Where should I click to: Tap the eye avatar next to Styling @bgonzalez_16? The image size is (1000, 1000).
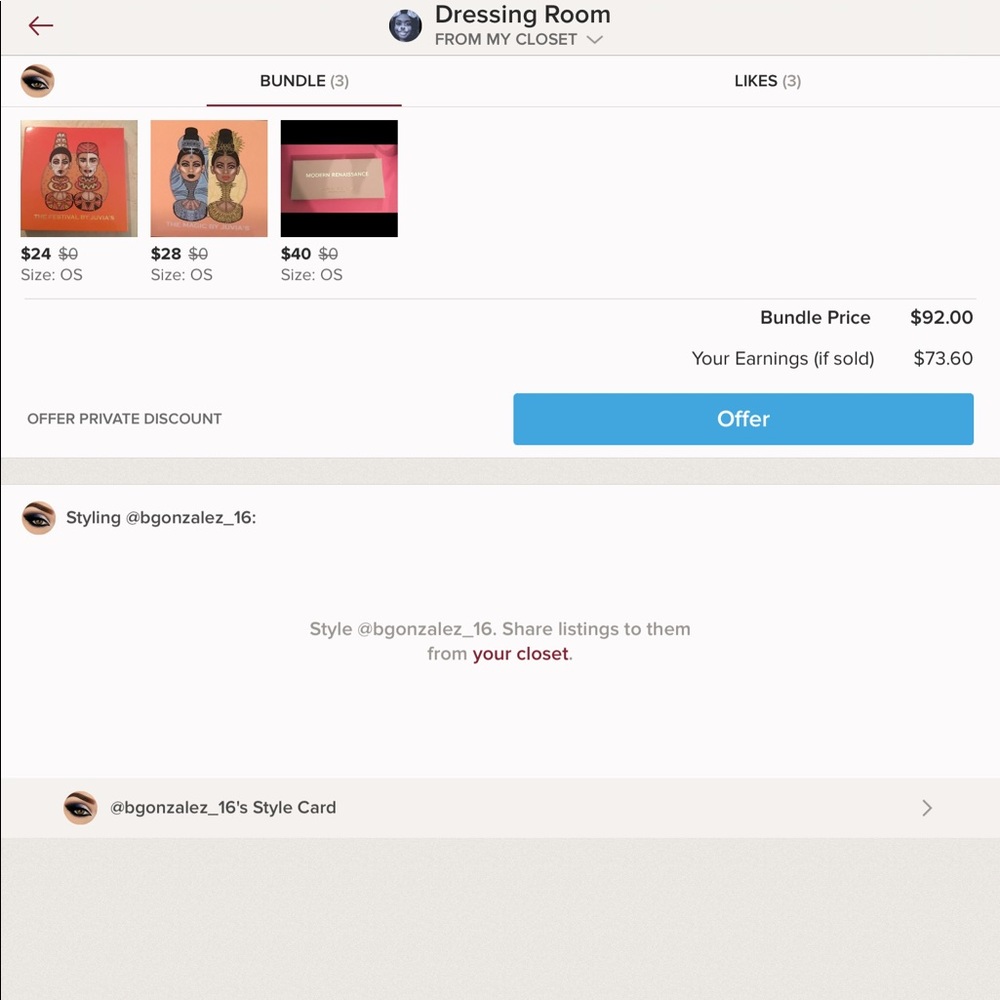click(39, 518)
